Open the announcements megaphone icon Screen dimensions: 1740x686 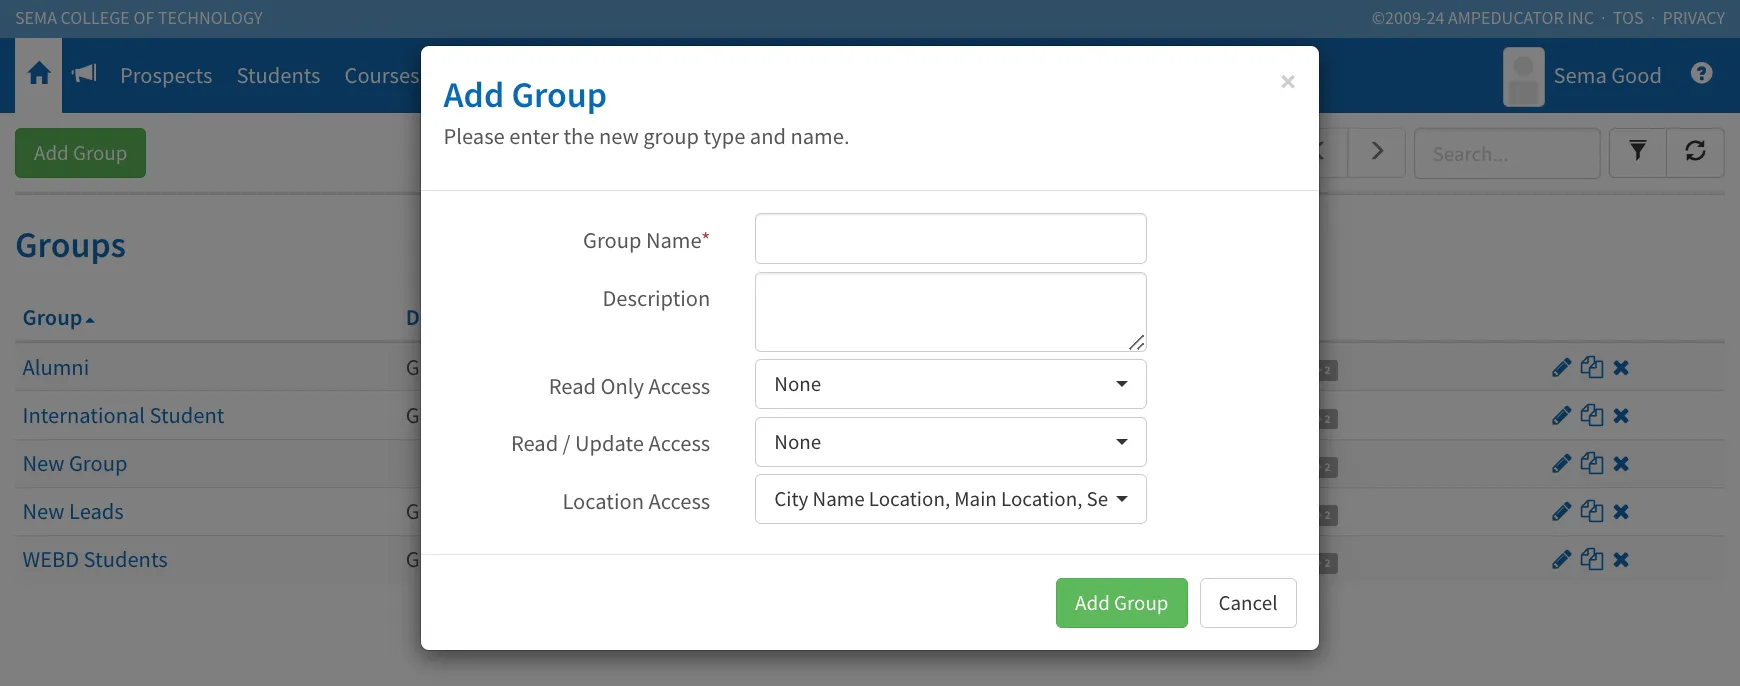pos(85,74)
